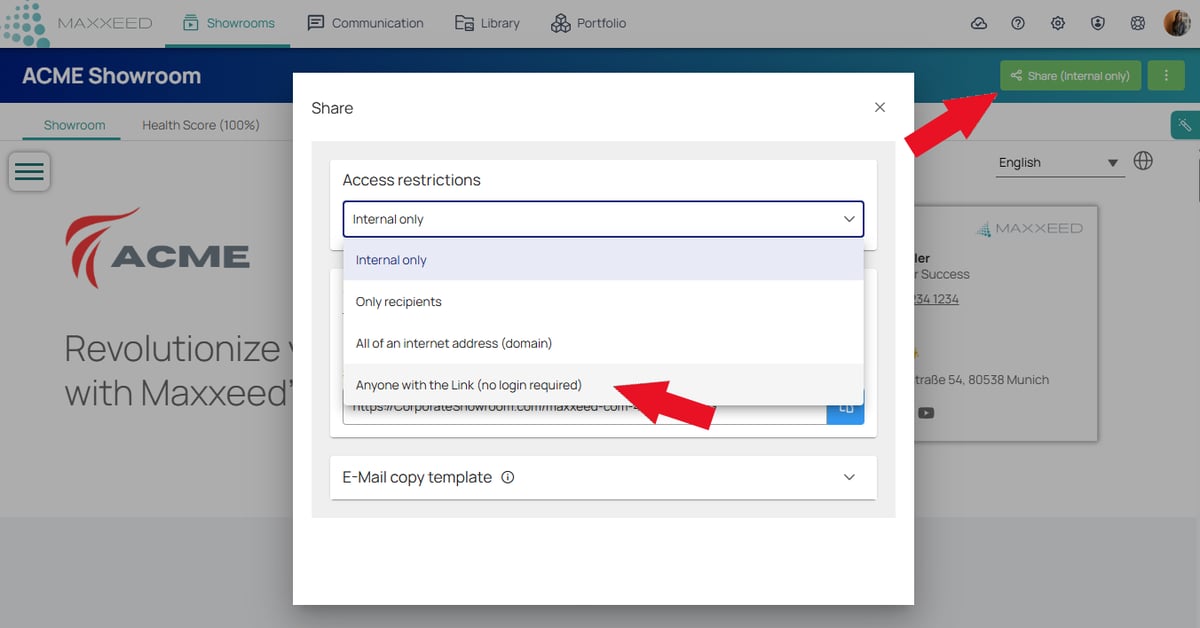The image size is (1200, 628).
Task: Open the Library navigation tab
Action: tap(487, 23)
